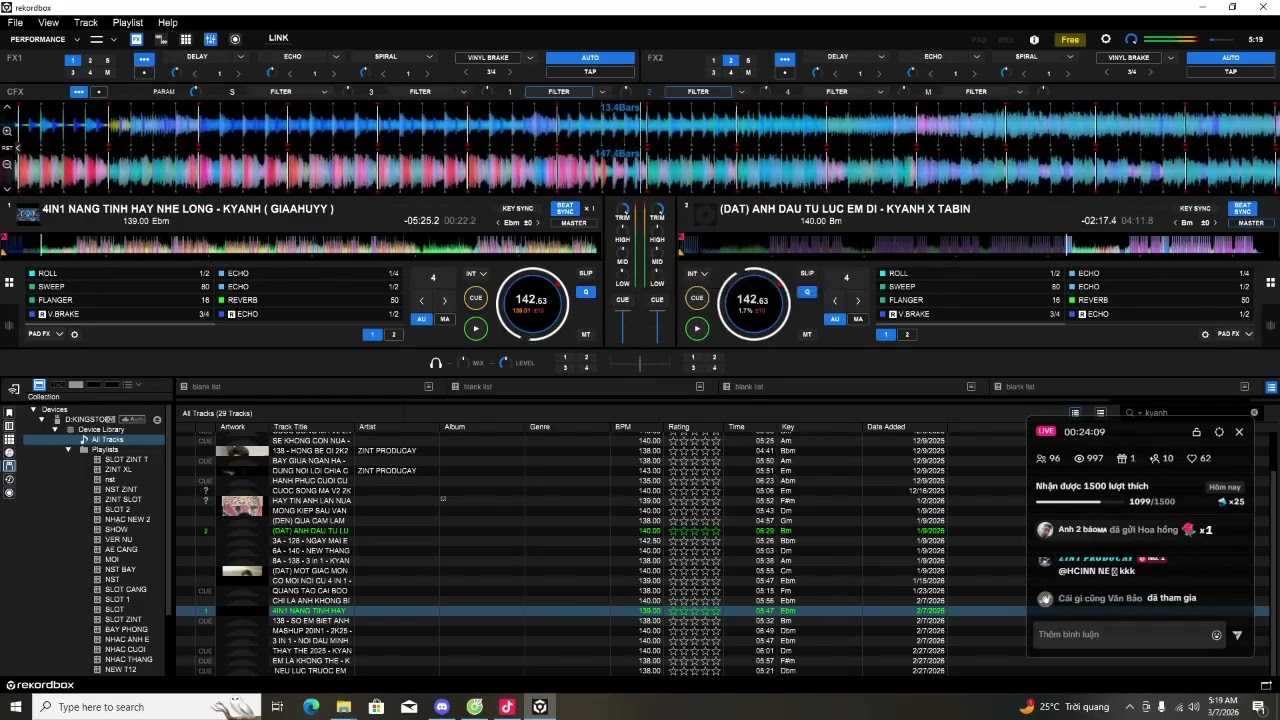Toggle BEAT SYNC on deck 1
The width and height of the screenshot is (1280, 720).
[565, 209]
